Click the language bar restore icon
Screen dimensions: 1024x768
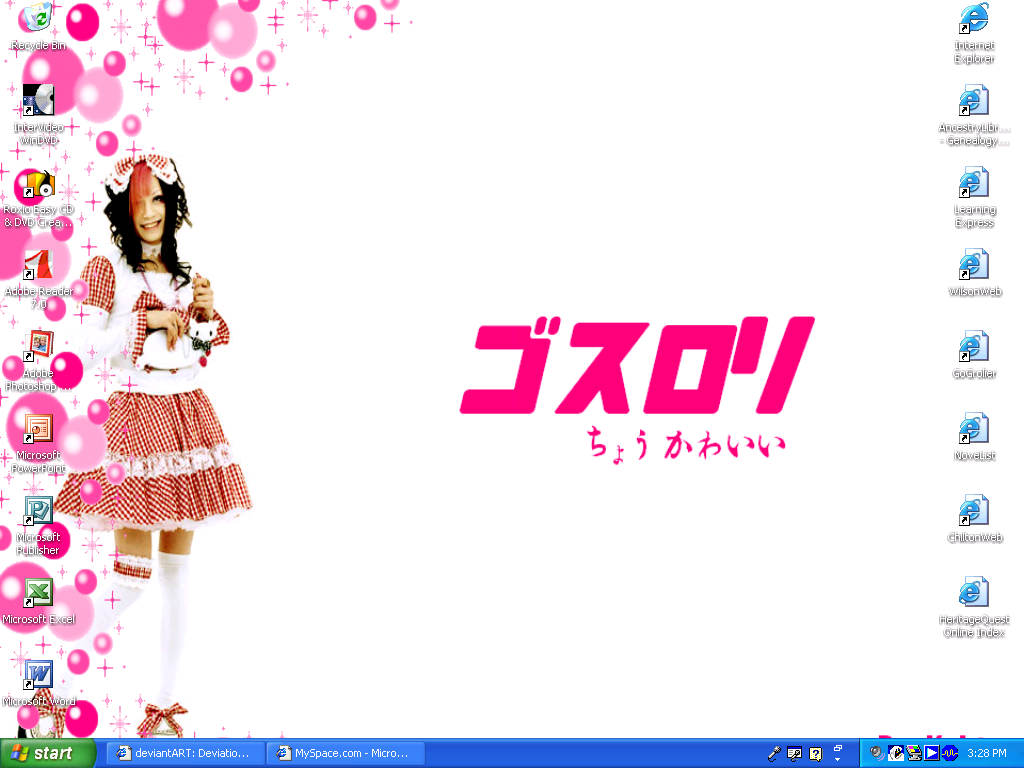click(838, 748)
